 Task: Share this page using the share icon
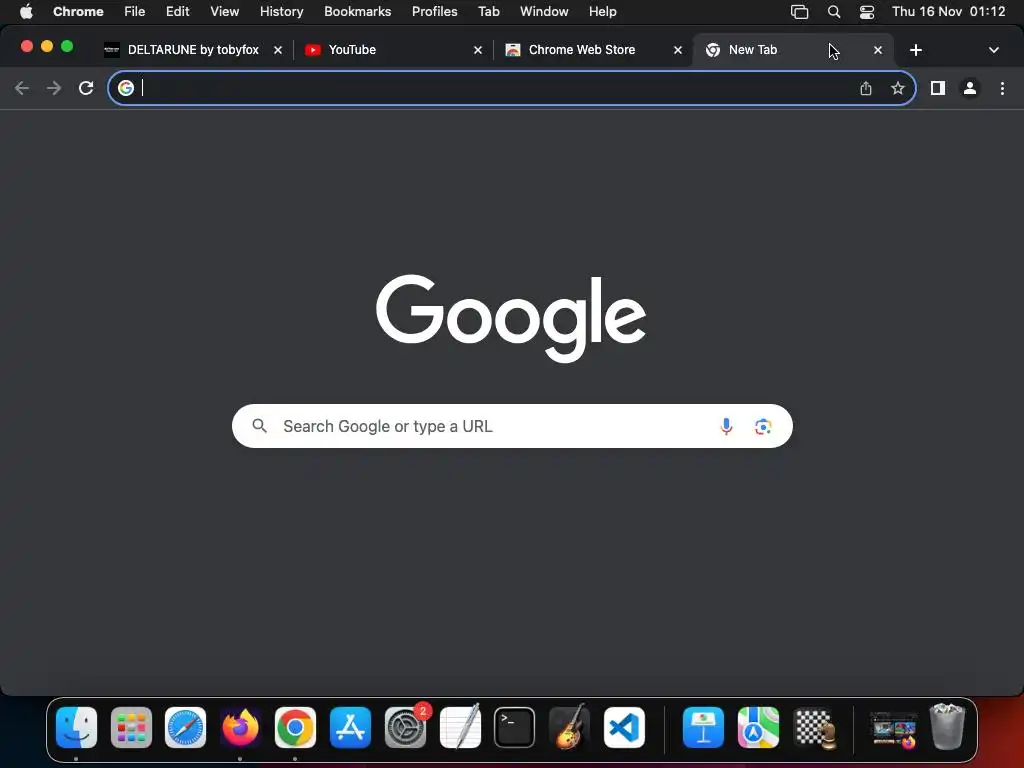point(866,88)
